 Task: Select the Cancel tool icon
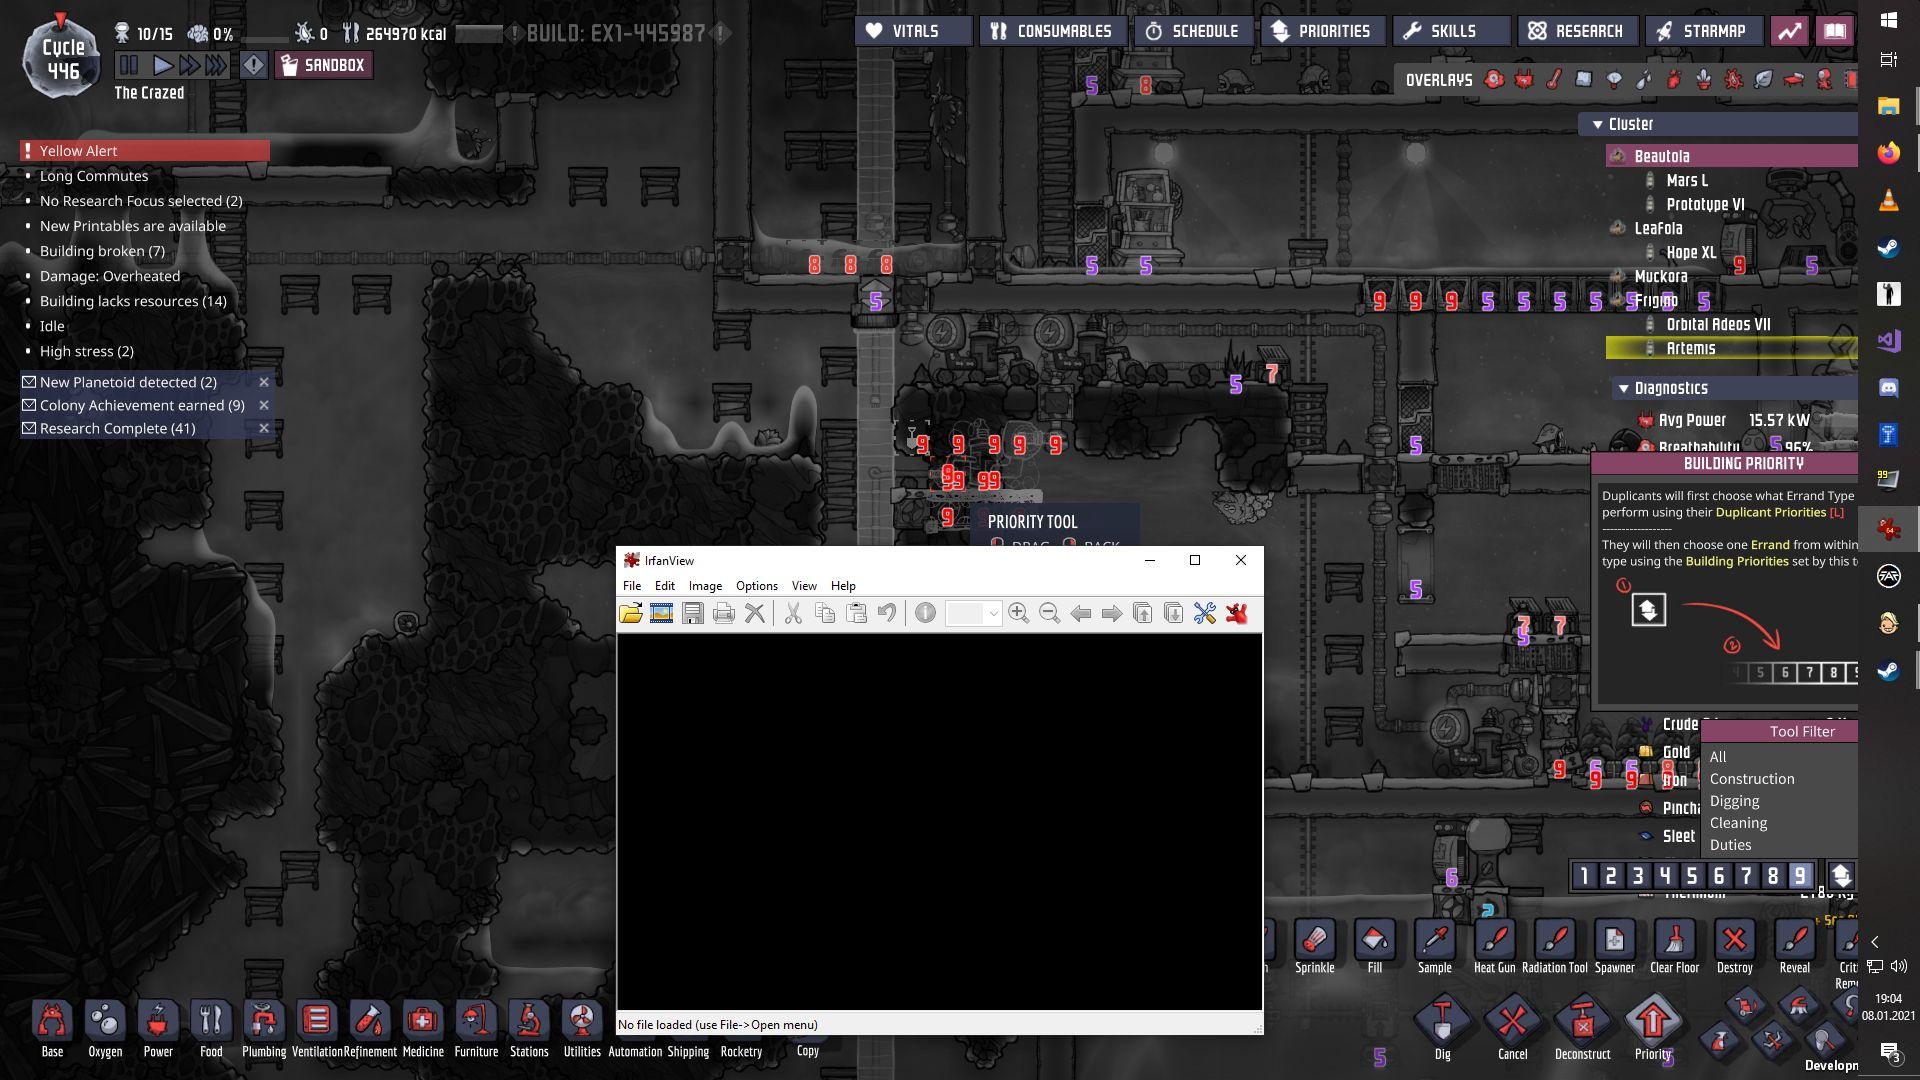[1512, 1022]
